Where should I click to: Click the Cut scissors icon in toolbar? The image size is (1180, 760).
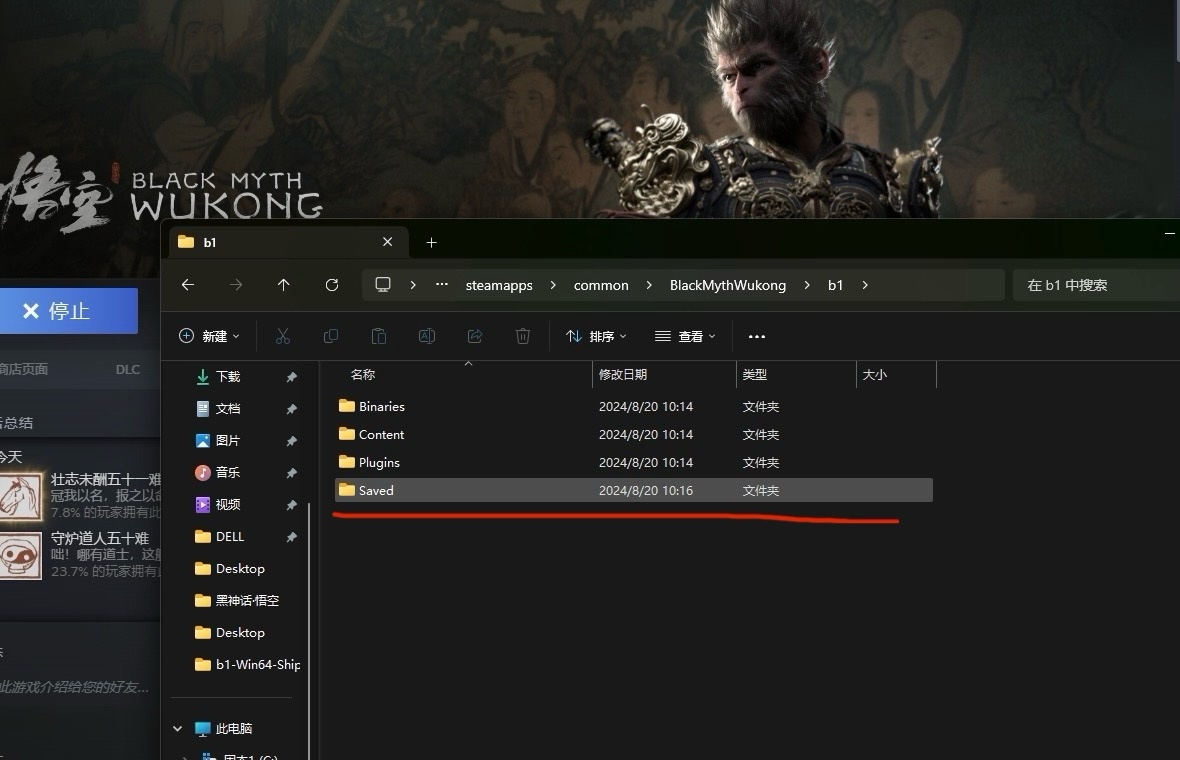(283, 336)
